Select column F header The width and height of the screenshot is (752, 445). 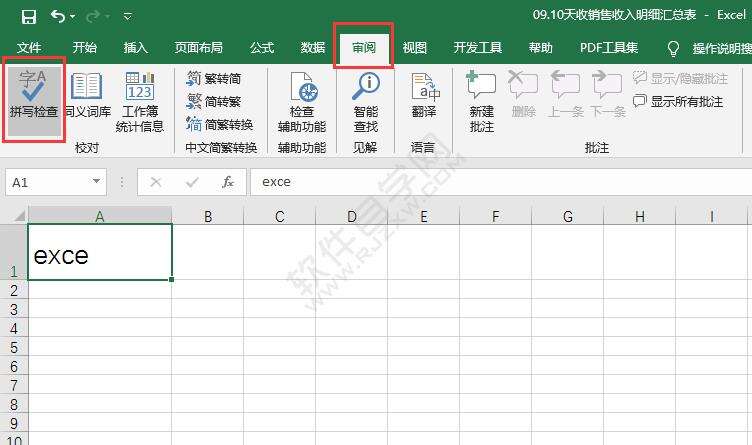coord(495,216)
